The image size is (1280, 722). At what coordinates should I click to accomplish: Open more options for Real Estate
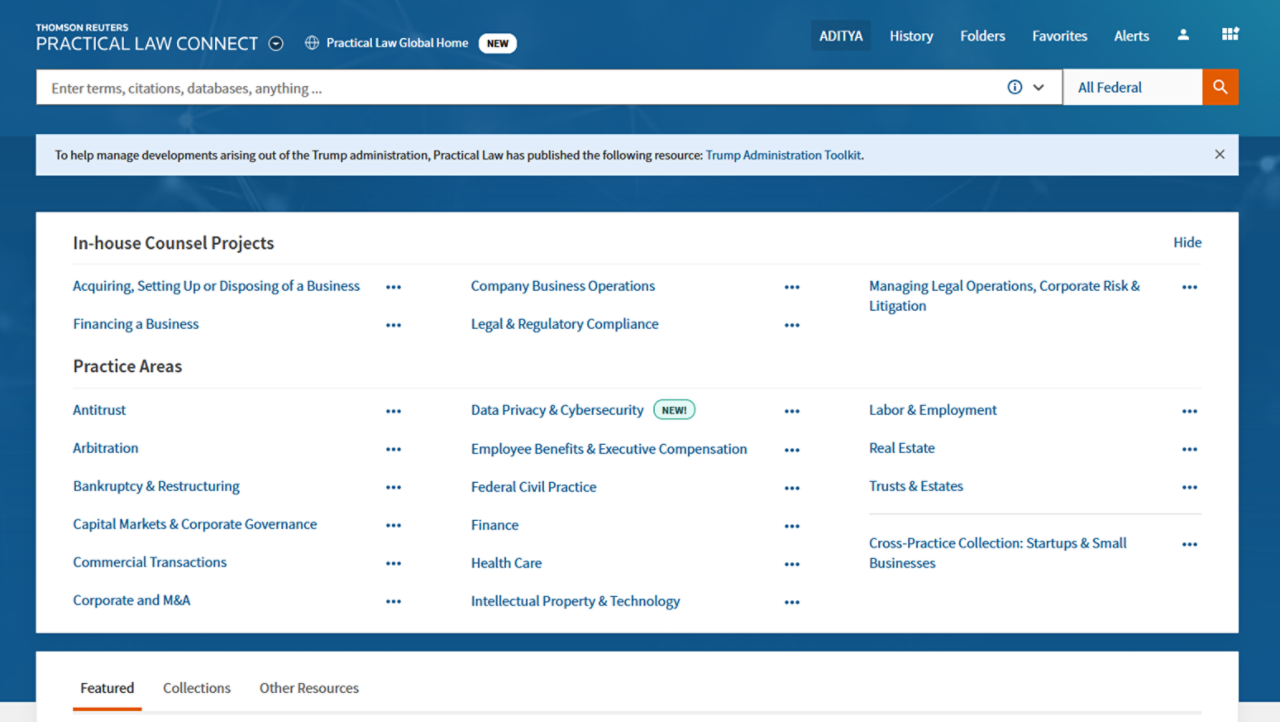pos(1189,449)
